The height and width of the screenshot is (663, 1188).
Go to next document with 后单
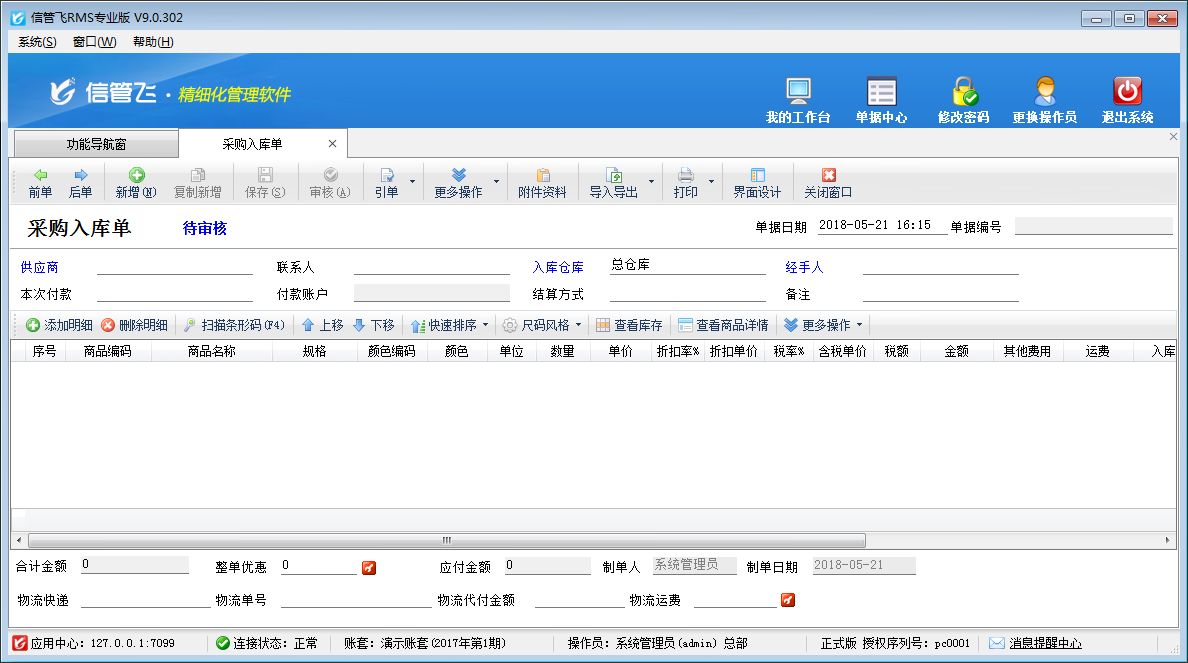(80, 183)
